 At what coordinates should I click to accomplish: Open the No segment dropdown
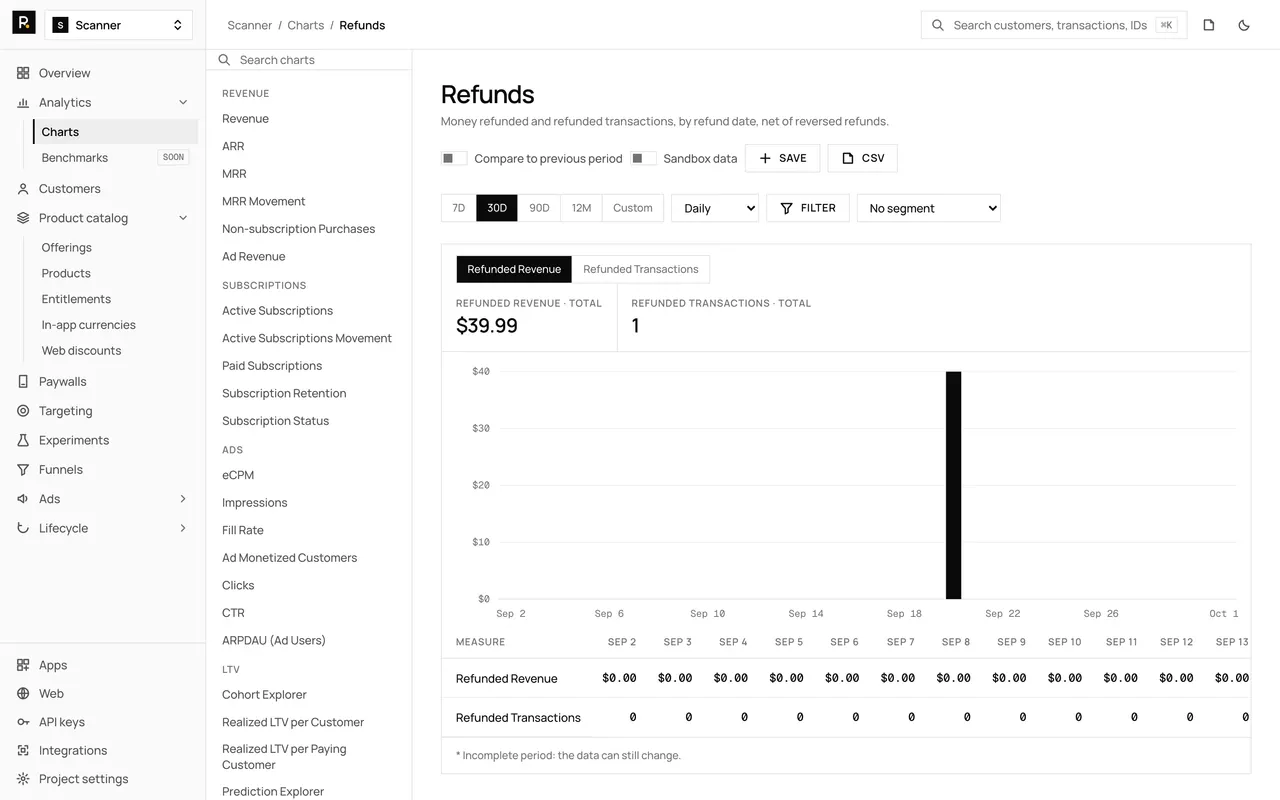[x=928, y=208]
